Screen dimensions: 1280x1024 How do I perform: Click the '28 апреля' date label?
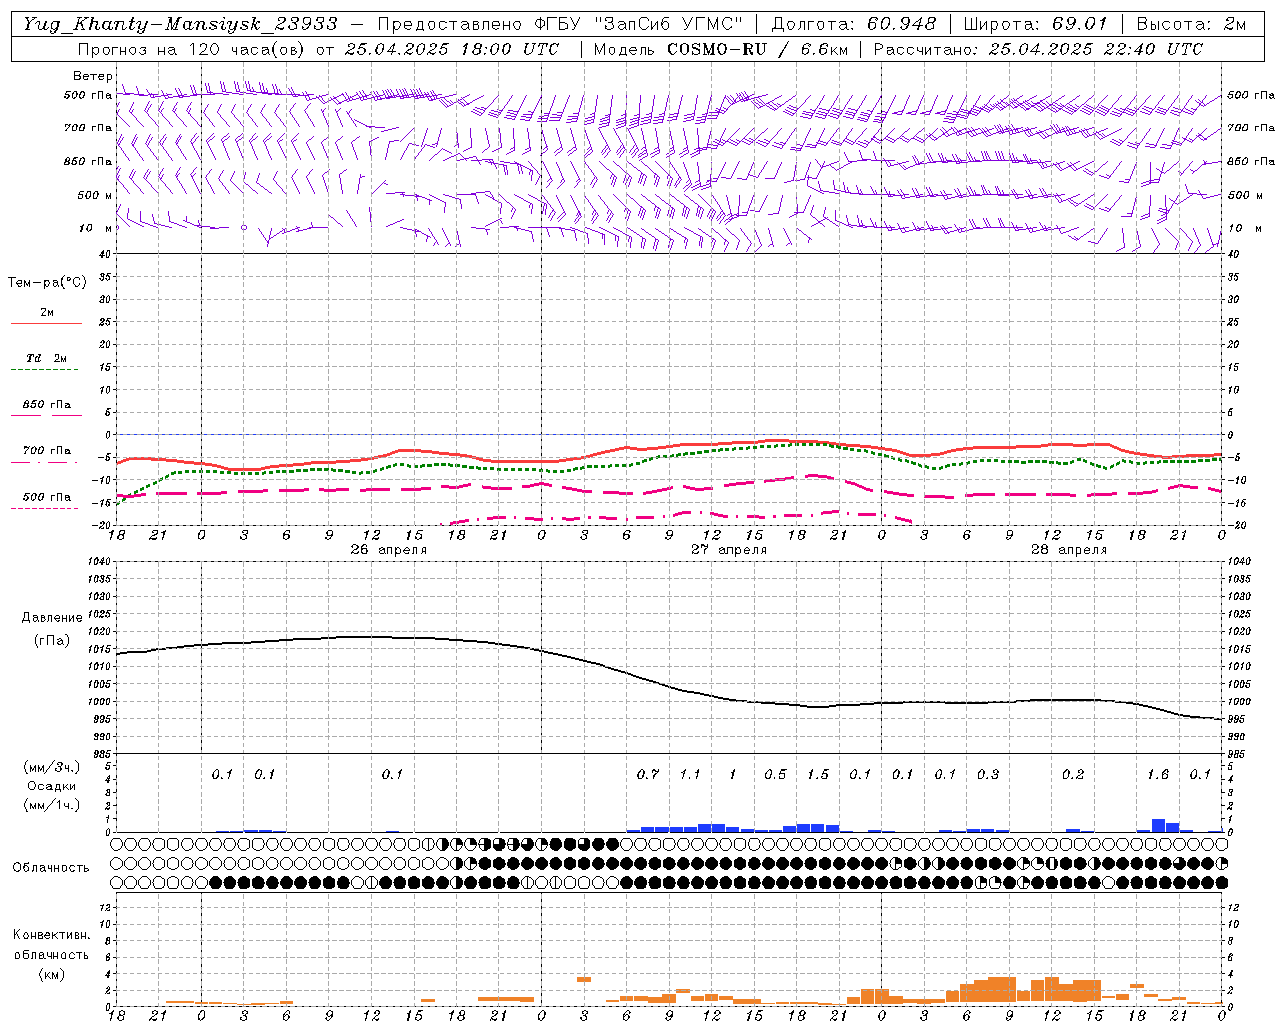pos(1069,550)
